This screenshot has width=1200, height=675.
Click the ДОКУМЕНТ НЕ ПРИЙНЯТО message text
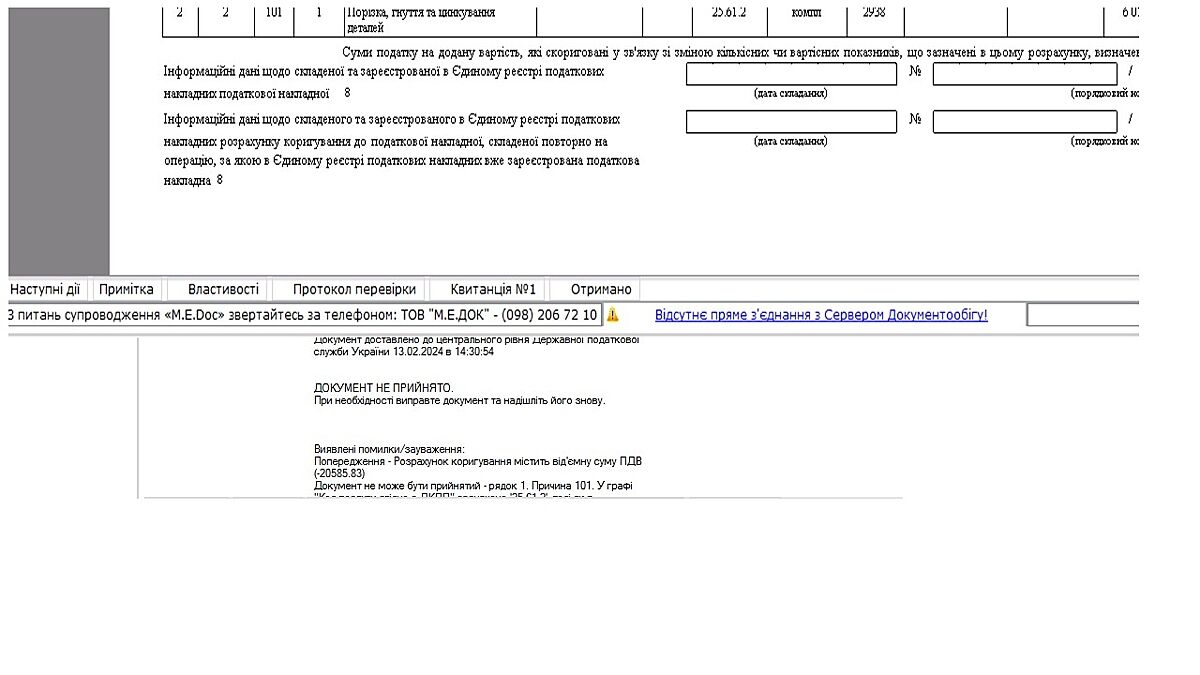383,388
